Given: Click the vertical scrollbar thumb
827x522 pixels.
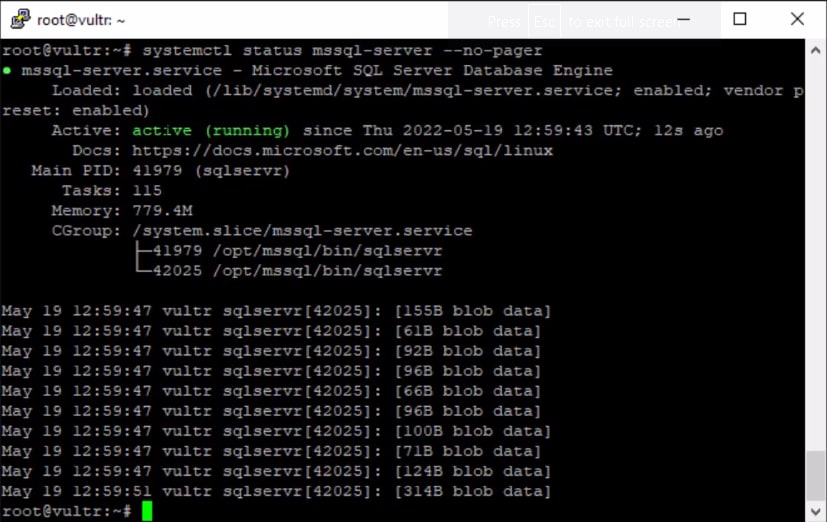Looking at the screenshot, I should point(815,475).
